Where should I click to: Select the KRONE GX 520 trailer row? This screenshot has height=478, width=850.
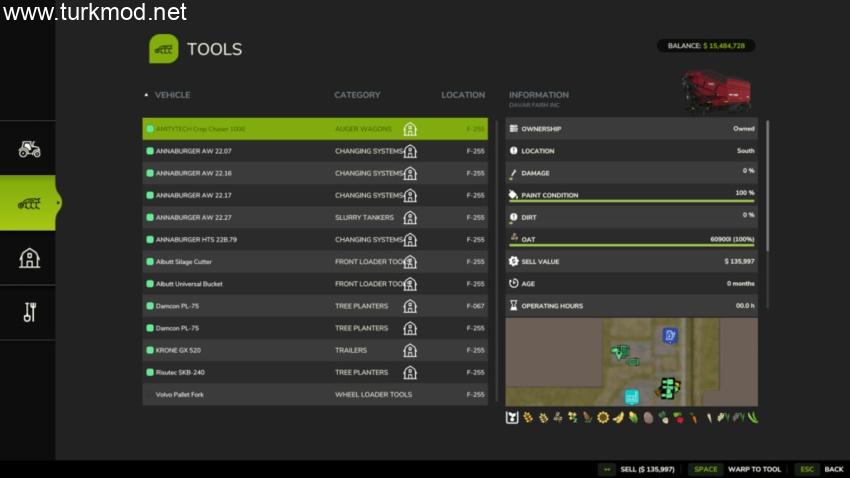[x=315, y=350]
